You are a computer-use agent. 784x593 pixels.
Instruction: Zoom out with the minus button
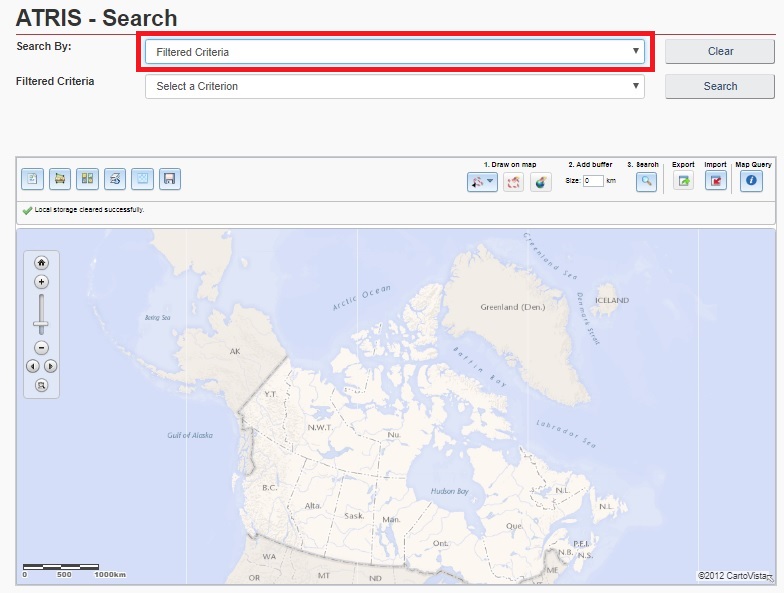click(41, 348)
